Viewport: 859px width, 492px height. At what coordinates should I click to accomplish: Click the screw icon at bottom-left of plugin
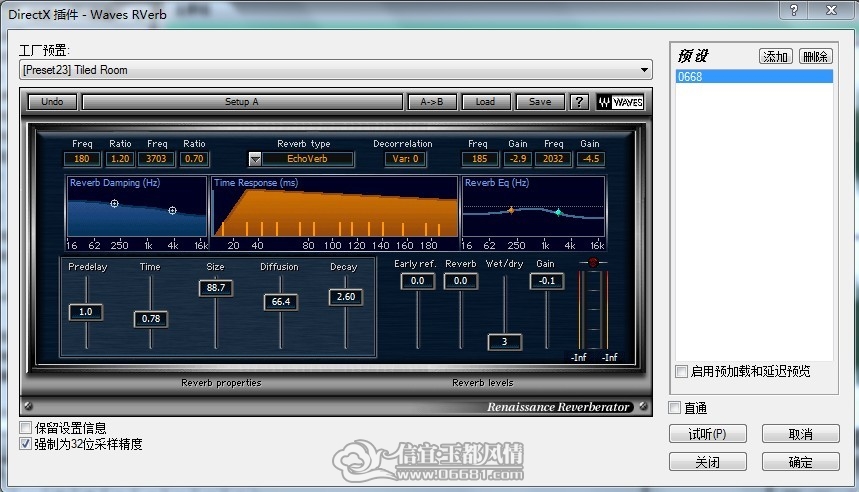point(28,406)
